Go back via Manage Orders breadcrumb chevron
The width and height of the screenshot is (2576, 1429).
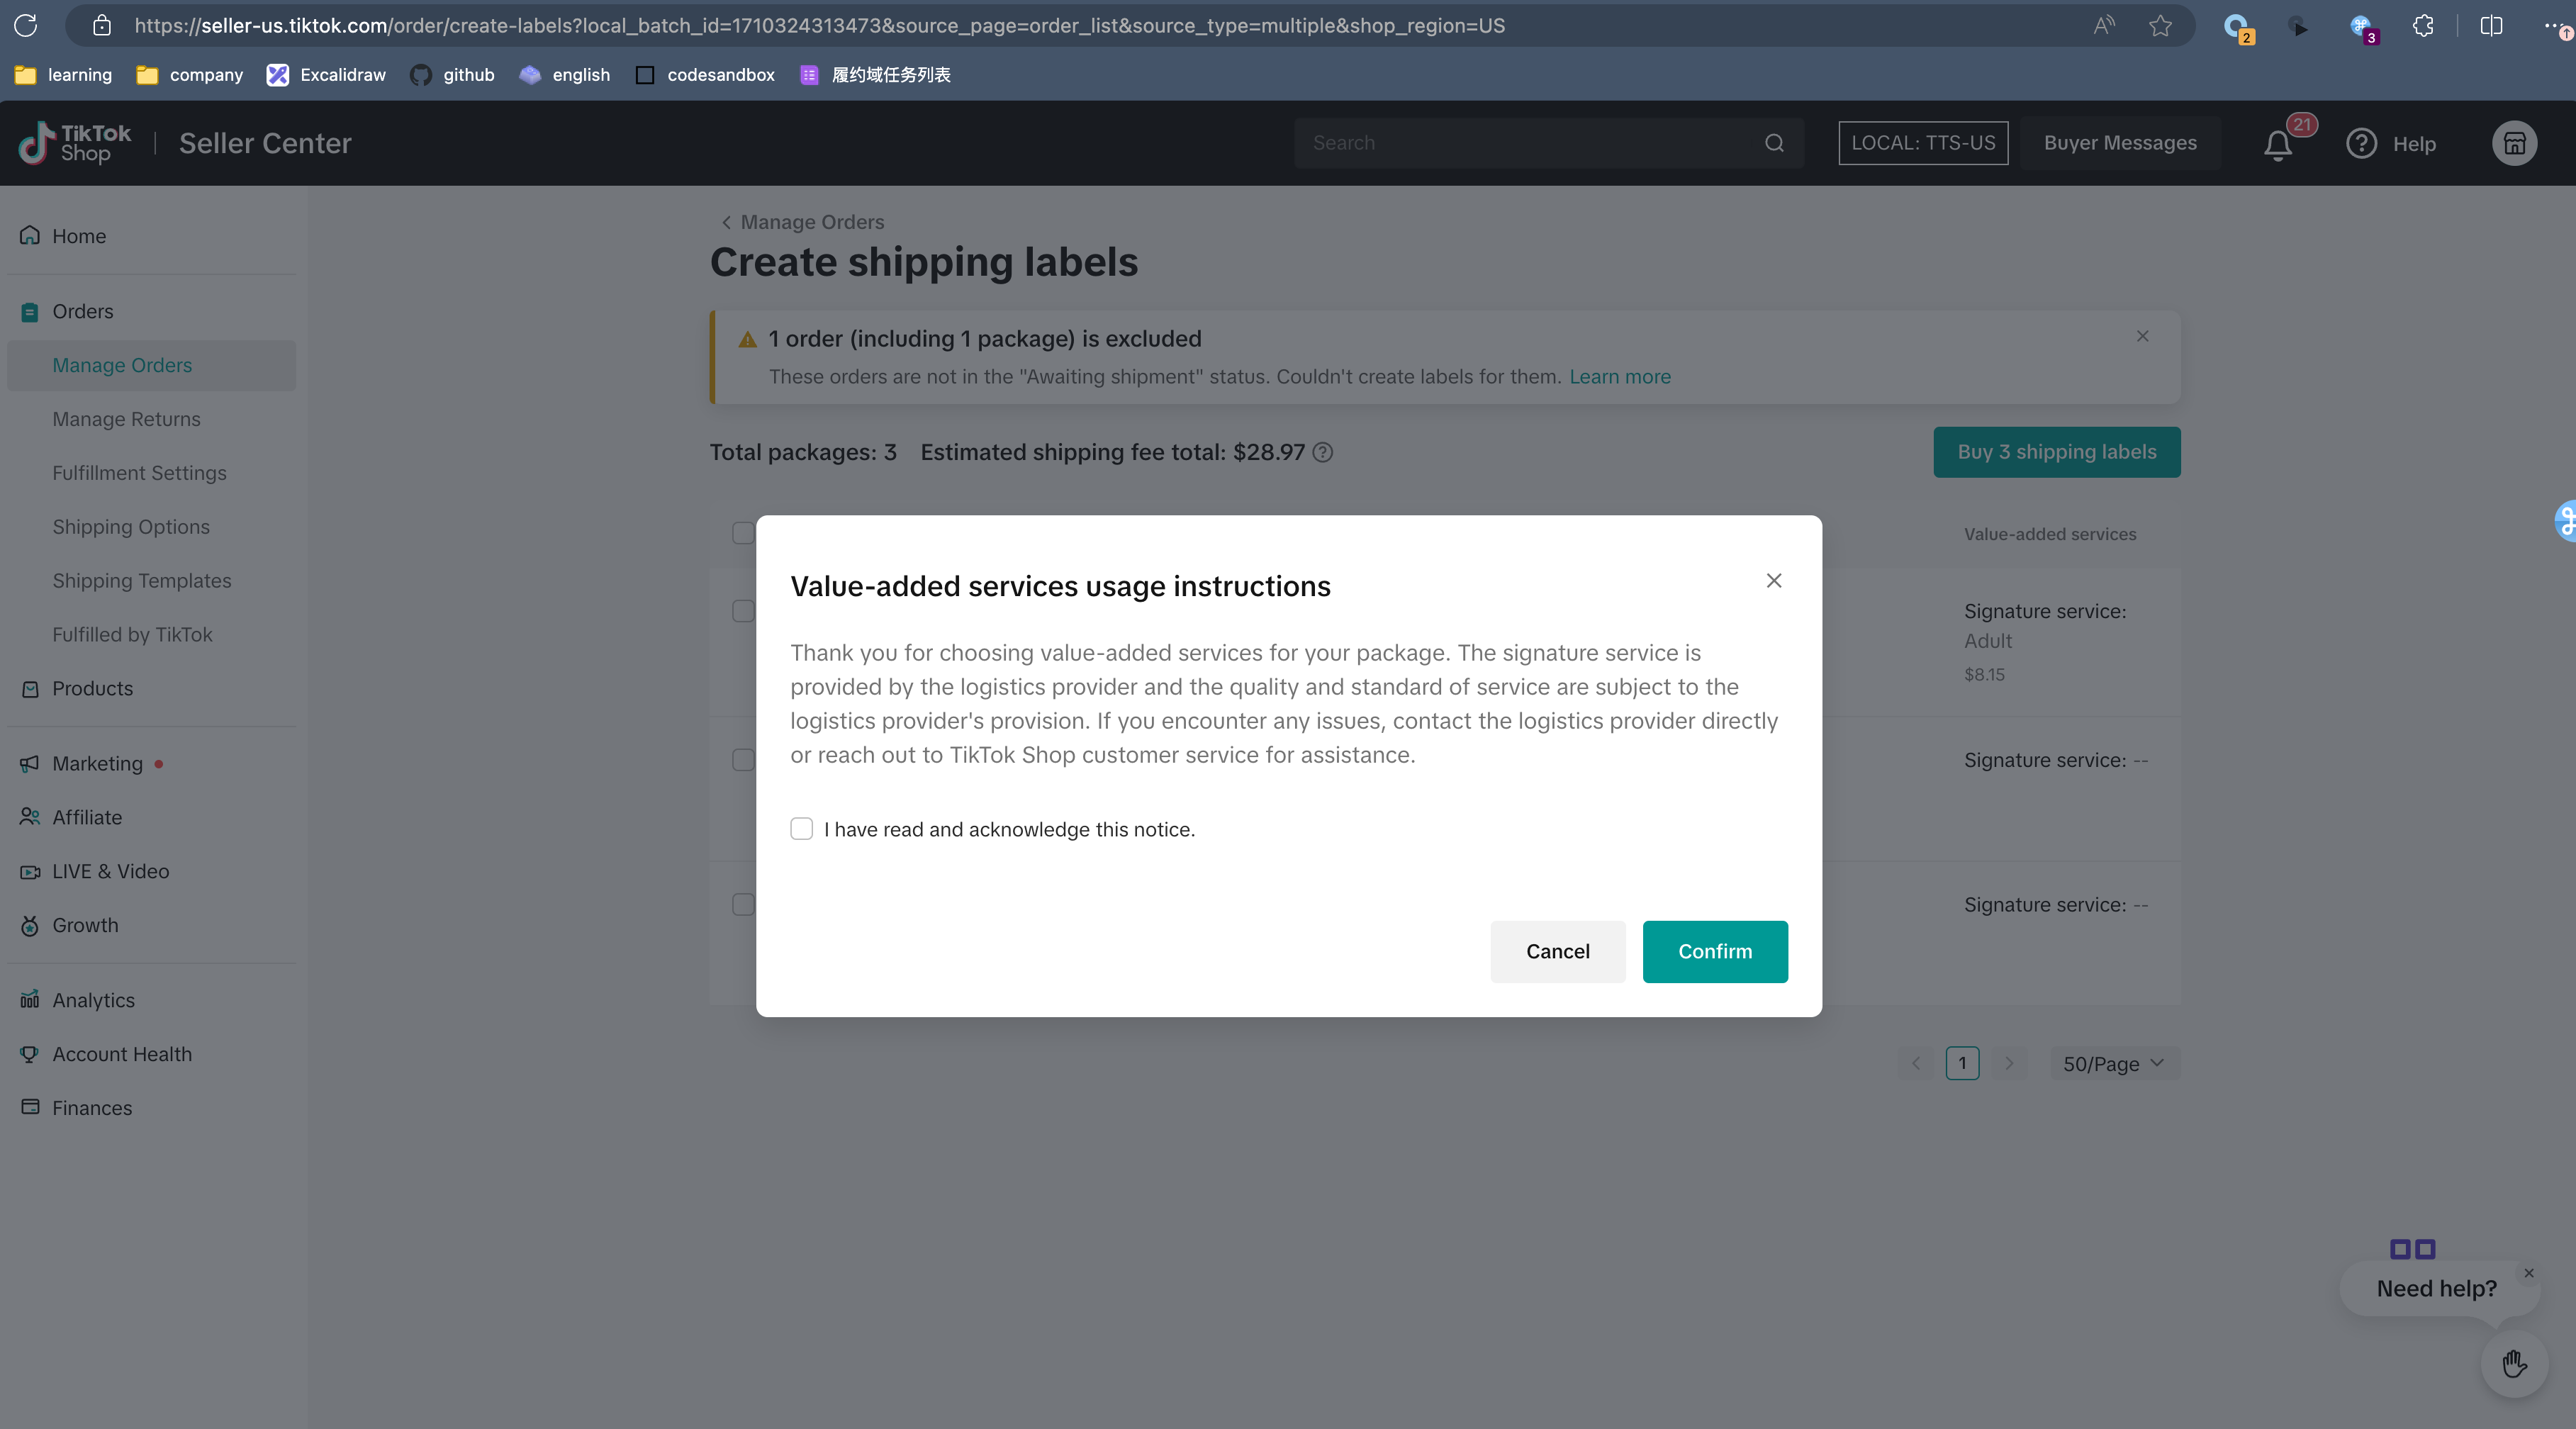(727, 222)
